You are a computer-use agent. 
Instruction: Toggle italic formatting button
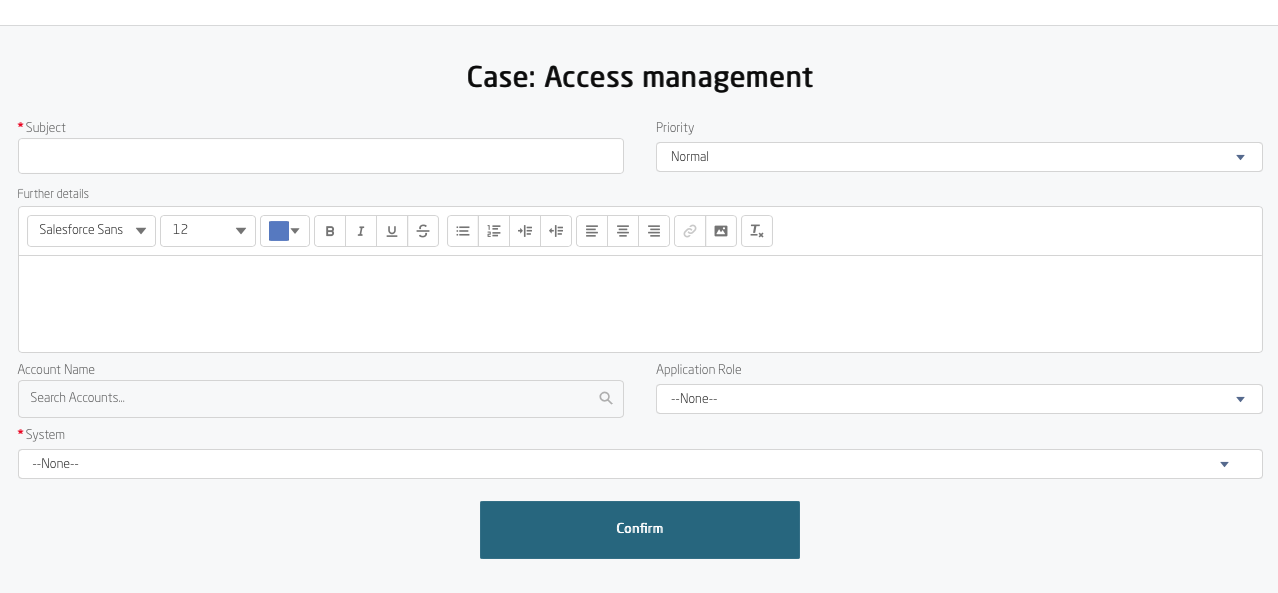(361, 231)
